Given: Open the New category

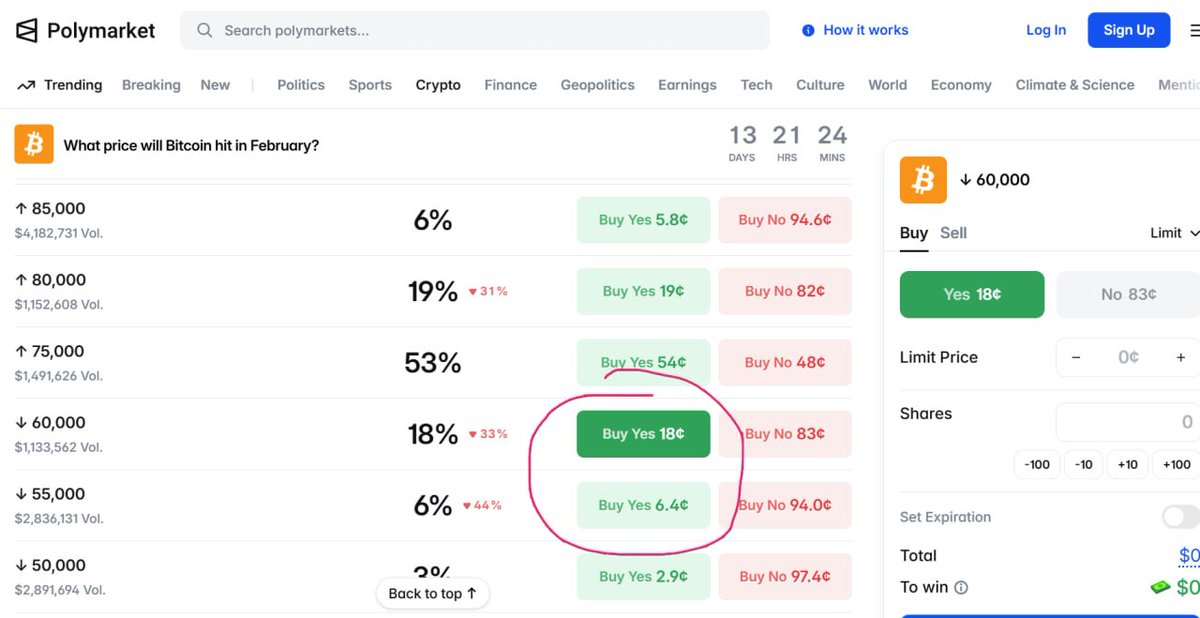Looking at the screenshot, I should [x=215, y=85].
